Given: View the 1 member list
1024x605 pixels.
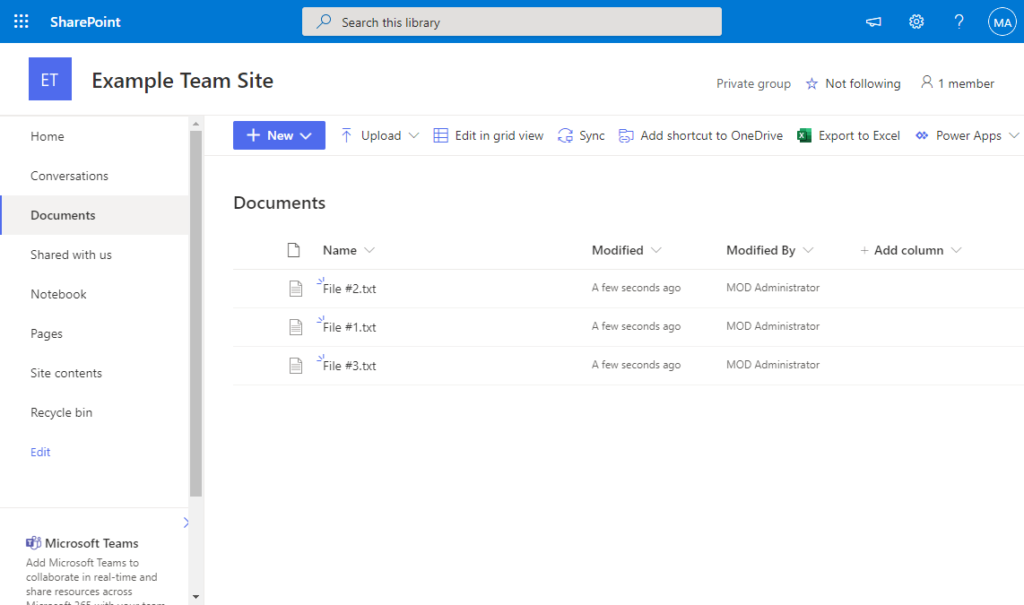Looking at the screenshot, I should pyautogui.click(x=966, y=84).
